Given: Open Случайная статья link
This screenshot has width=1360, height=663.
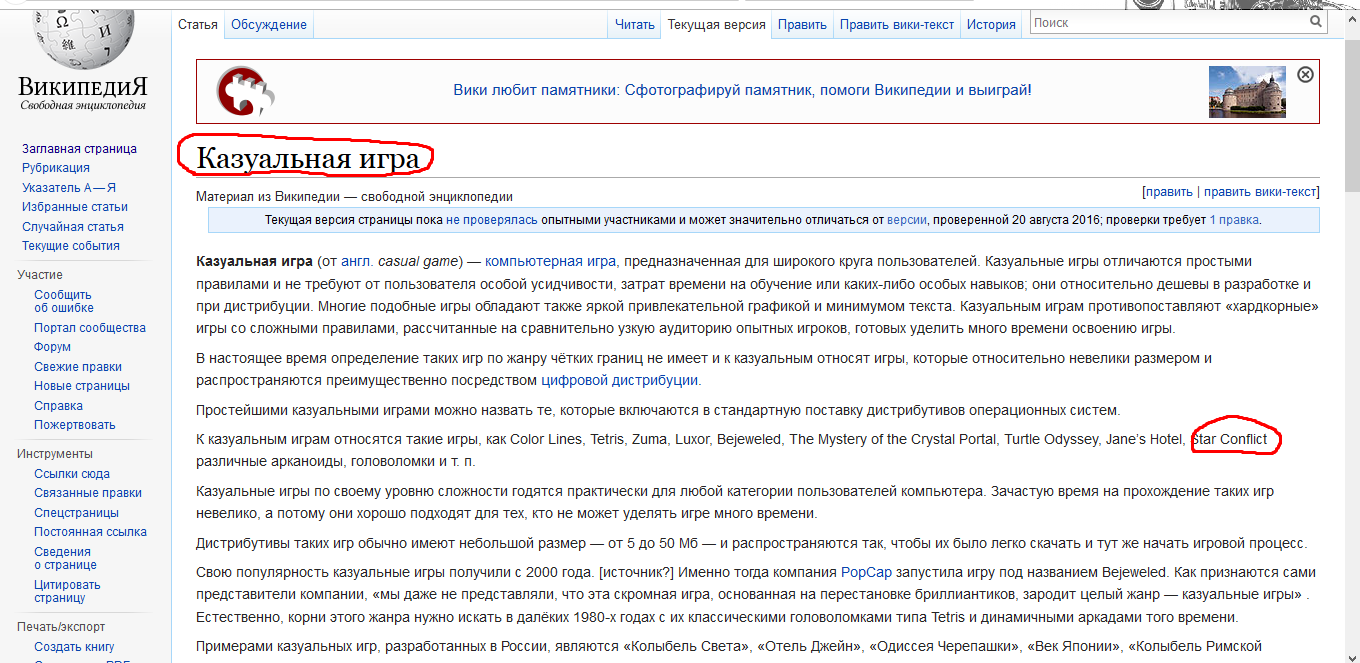Looking at the screenshot, I should click(73, 227).
